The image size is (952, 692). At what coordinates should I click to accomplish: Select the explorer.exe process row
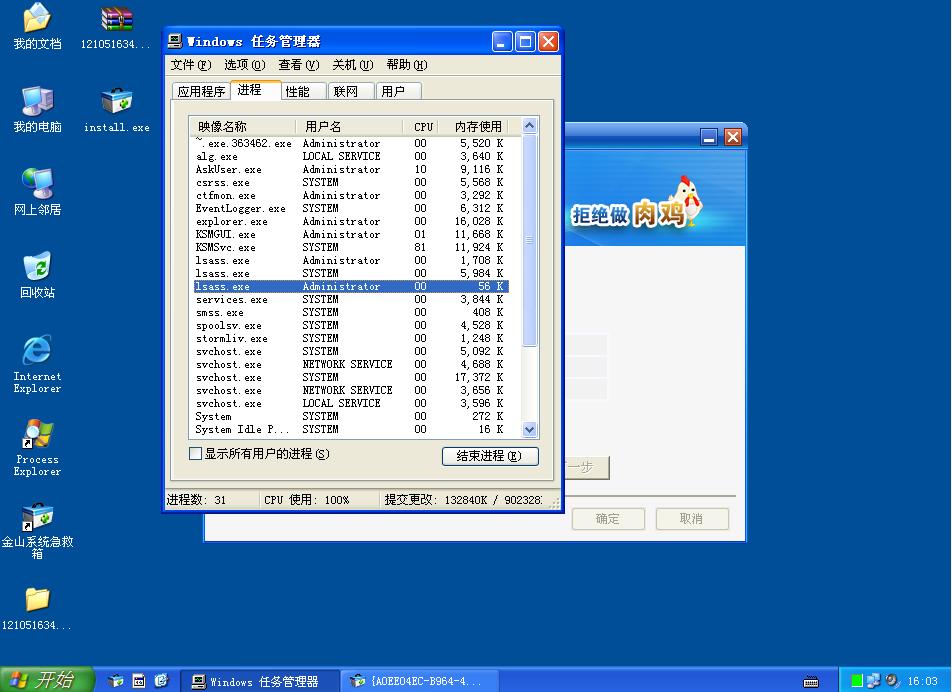point(351,222)
